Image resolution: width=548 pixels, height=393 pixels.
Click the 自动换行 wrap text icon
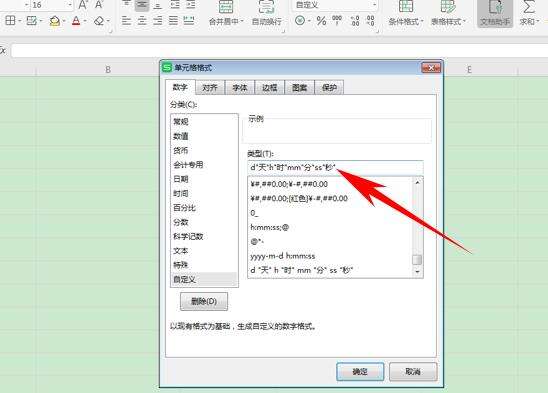point(267,7)
